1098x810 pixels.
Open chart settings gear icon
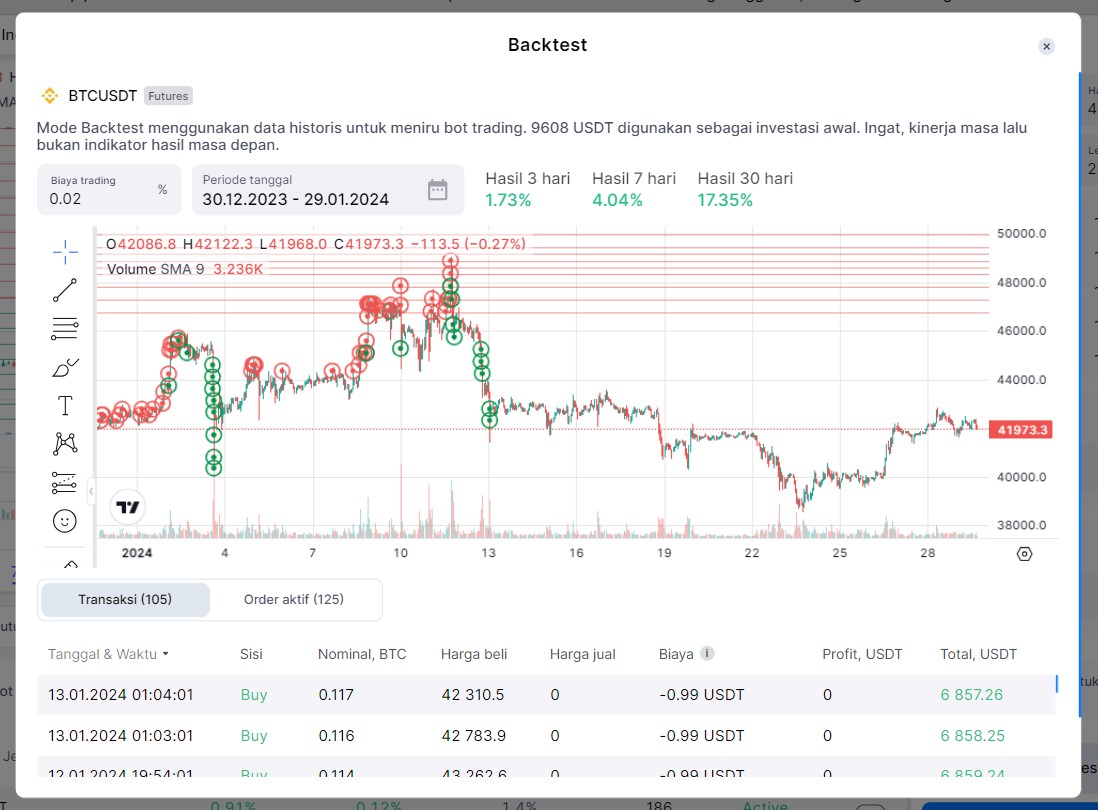[x=1024, y=554]
